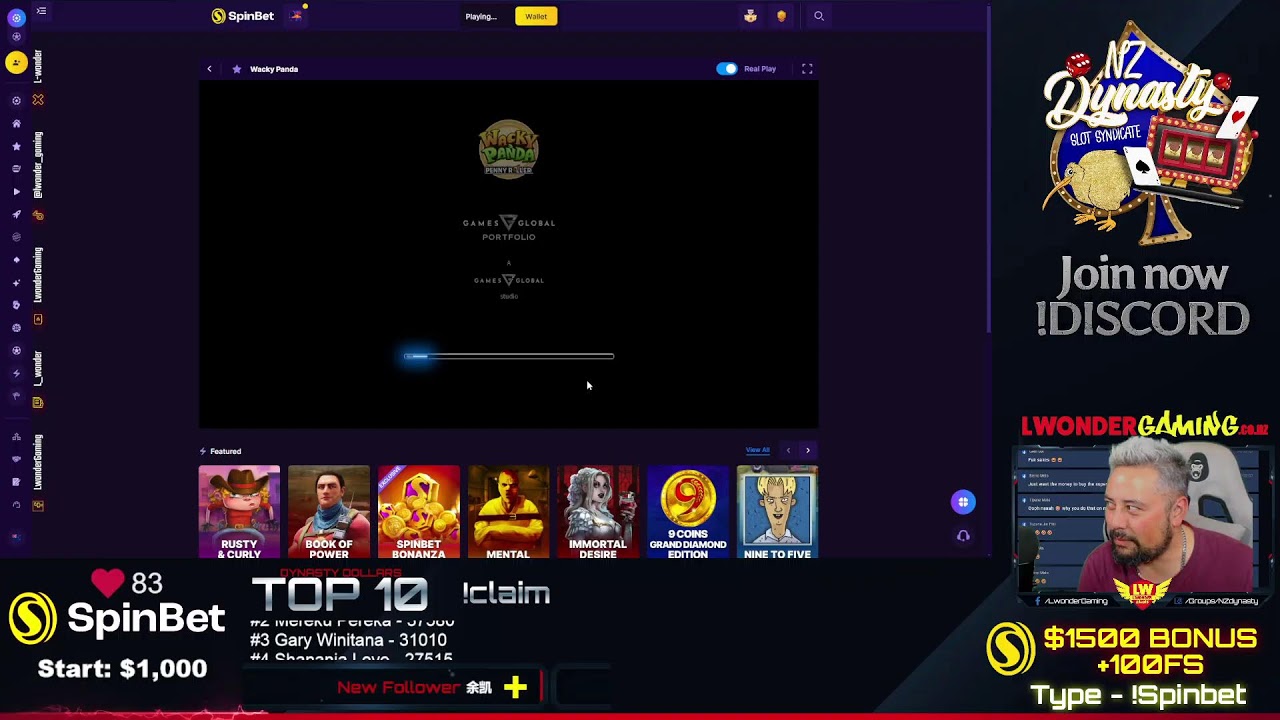
Task: Open Immortal Desire game thumbnail
Action: (598, 512)
